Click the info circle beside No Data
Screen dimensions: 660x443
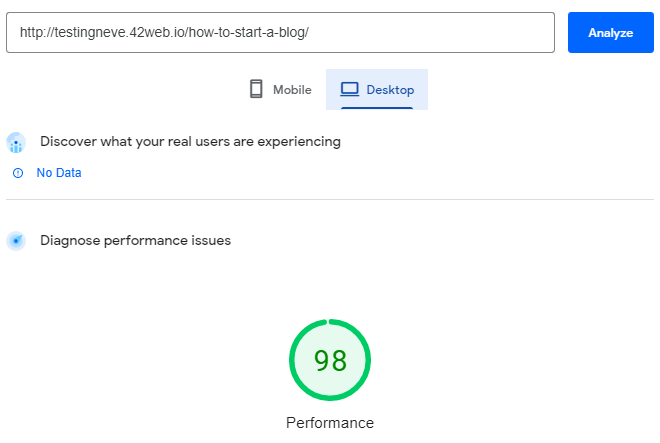[18, 173]
